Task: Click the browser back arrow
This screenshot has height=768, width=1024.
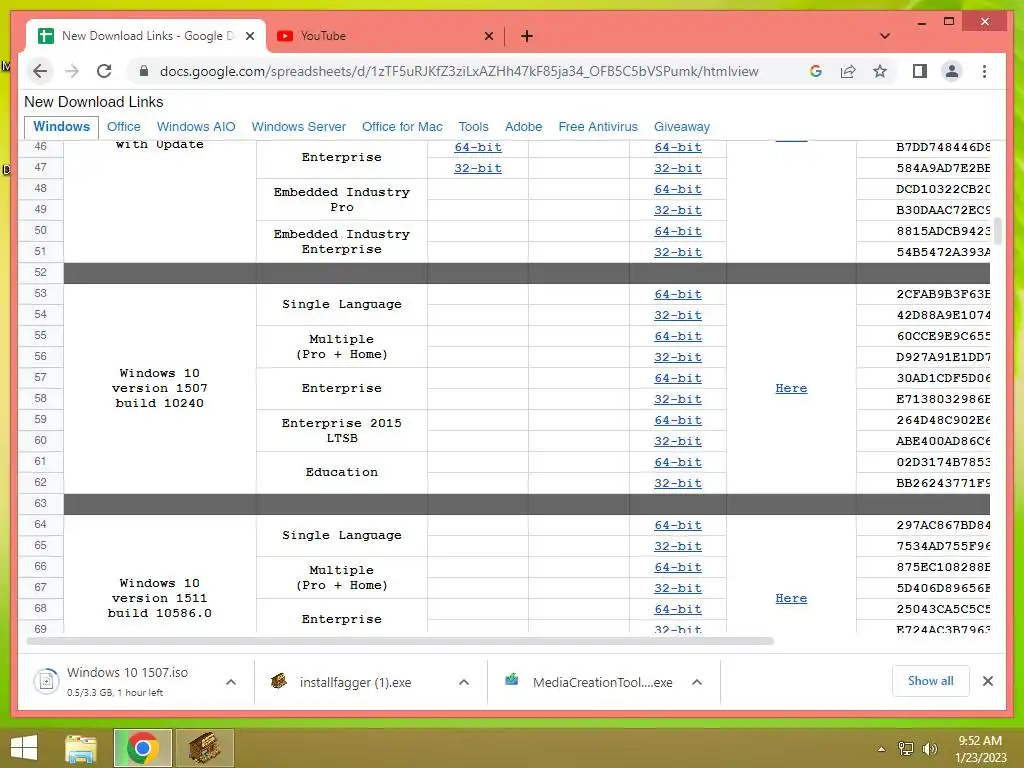Action: pyautogui.click(x=40, y=71)
